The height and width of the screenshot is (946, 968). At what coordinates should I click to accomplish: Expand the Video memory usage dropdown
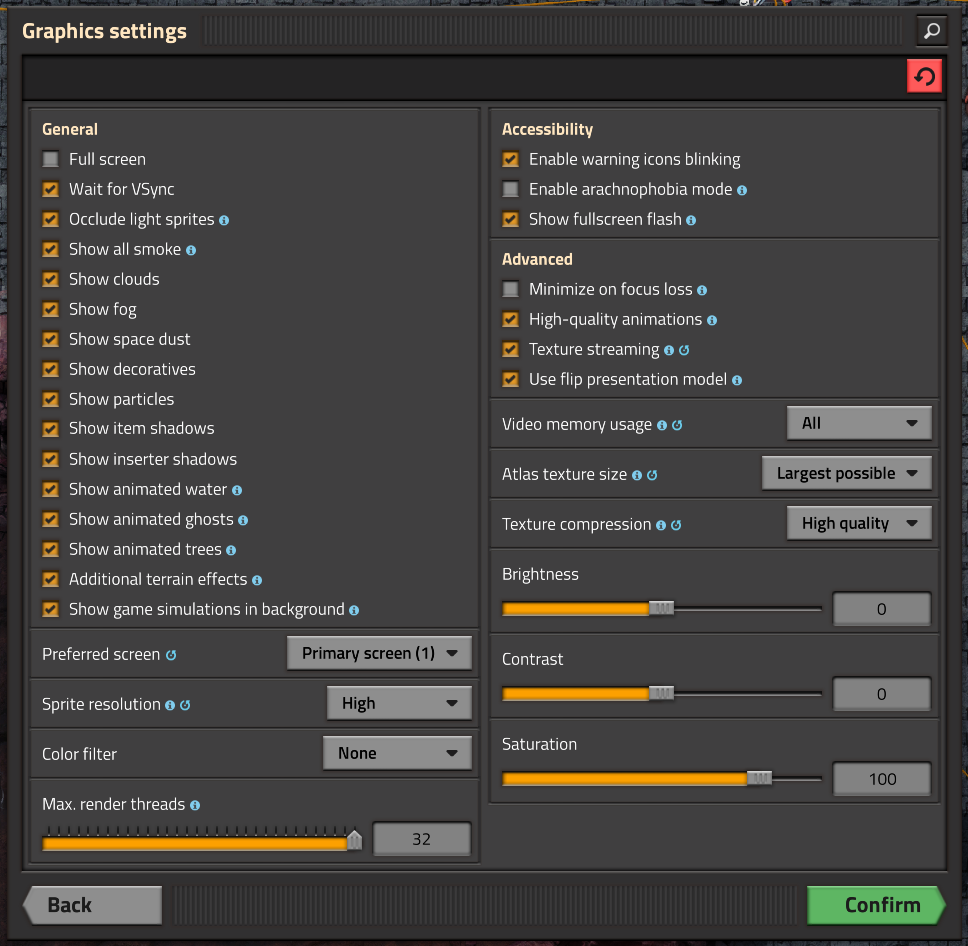pos(859,423)
